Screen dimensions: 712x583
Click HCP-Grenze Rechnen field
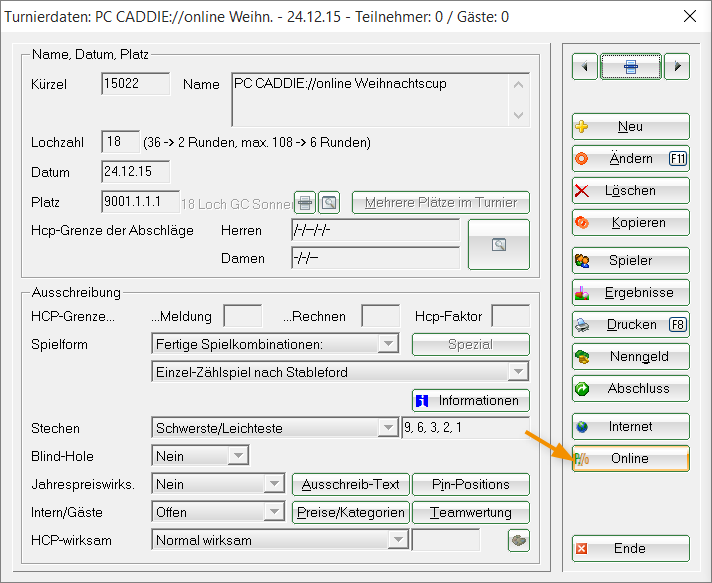coord(381,316)
